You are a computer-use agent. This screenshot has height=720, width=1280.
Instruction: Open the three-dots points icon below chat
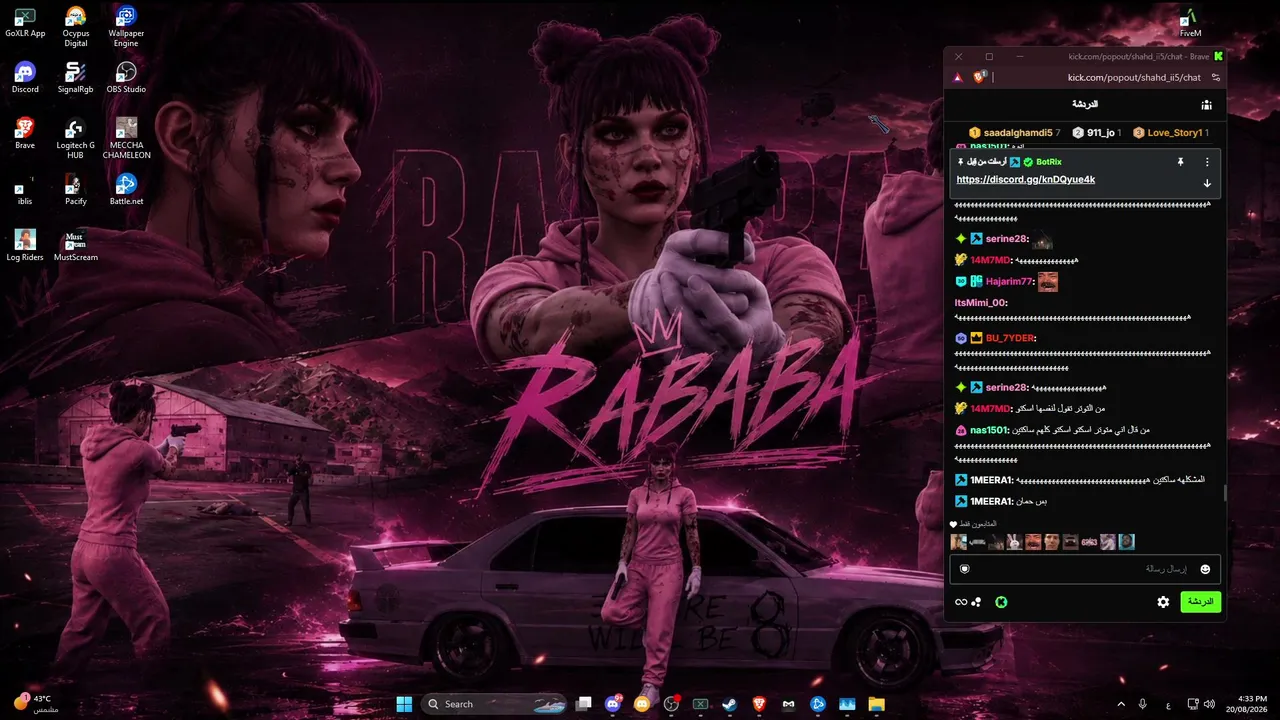[x=976, y=602]
